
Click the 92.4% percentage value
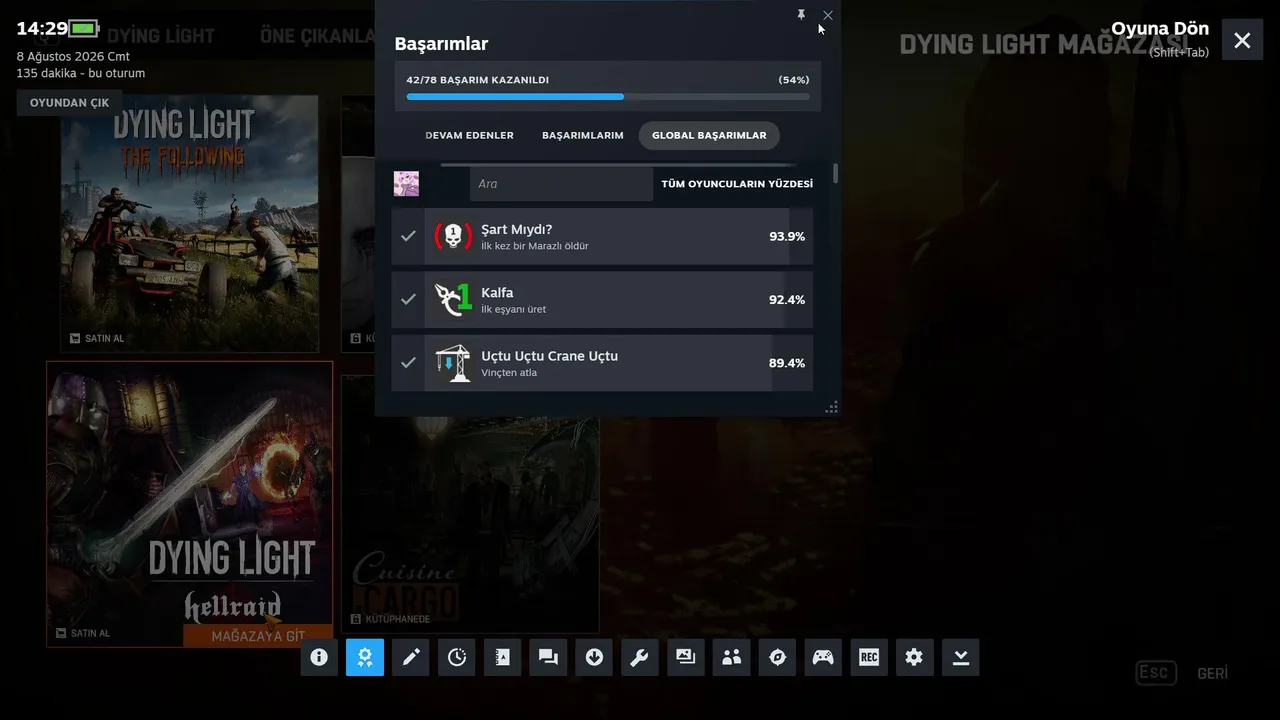(x=787, y=300)
